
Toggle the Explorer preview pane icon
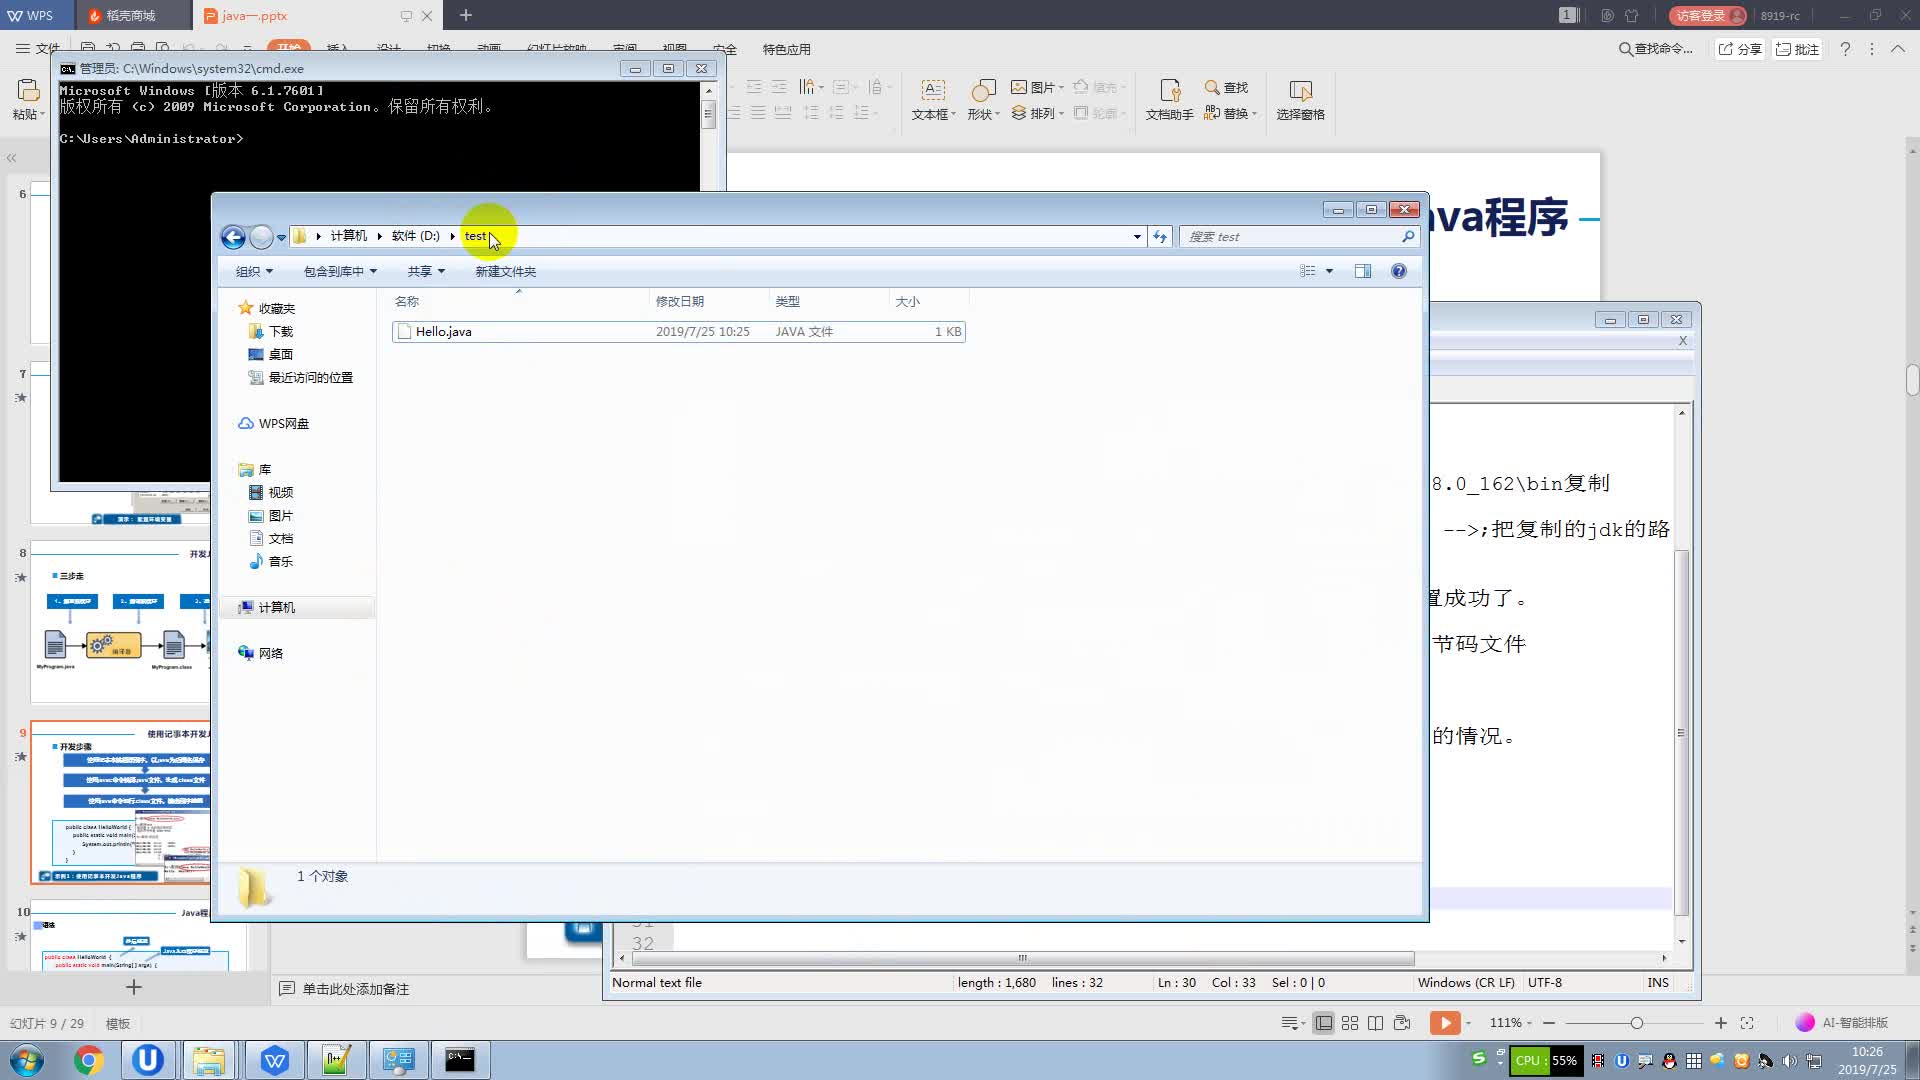point(1362,271)
